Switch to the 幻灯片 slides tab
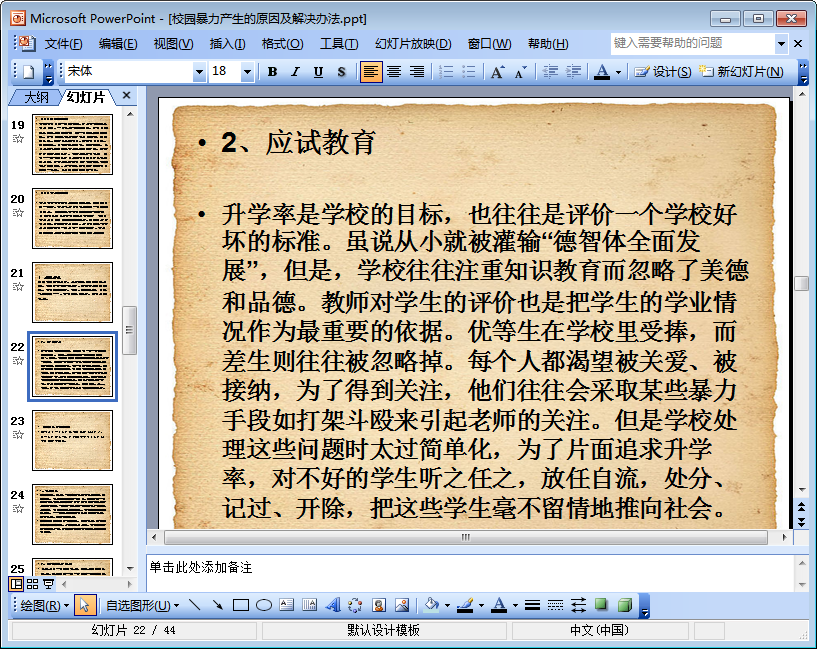Image resolution: width=817 pixels, height=649 pixels. click(x=86, y=97)
